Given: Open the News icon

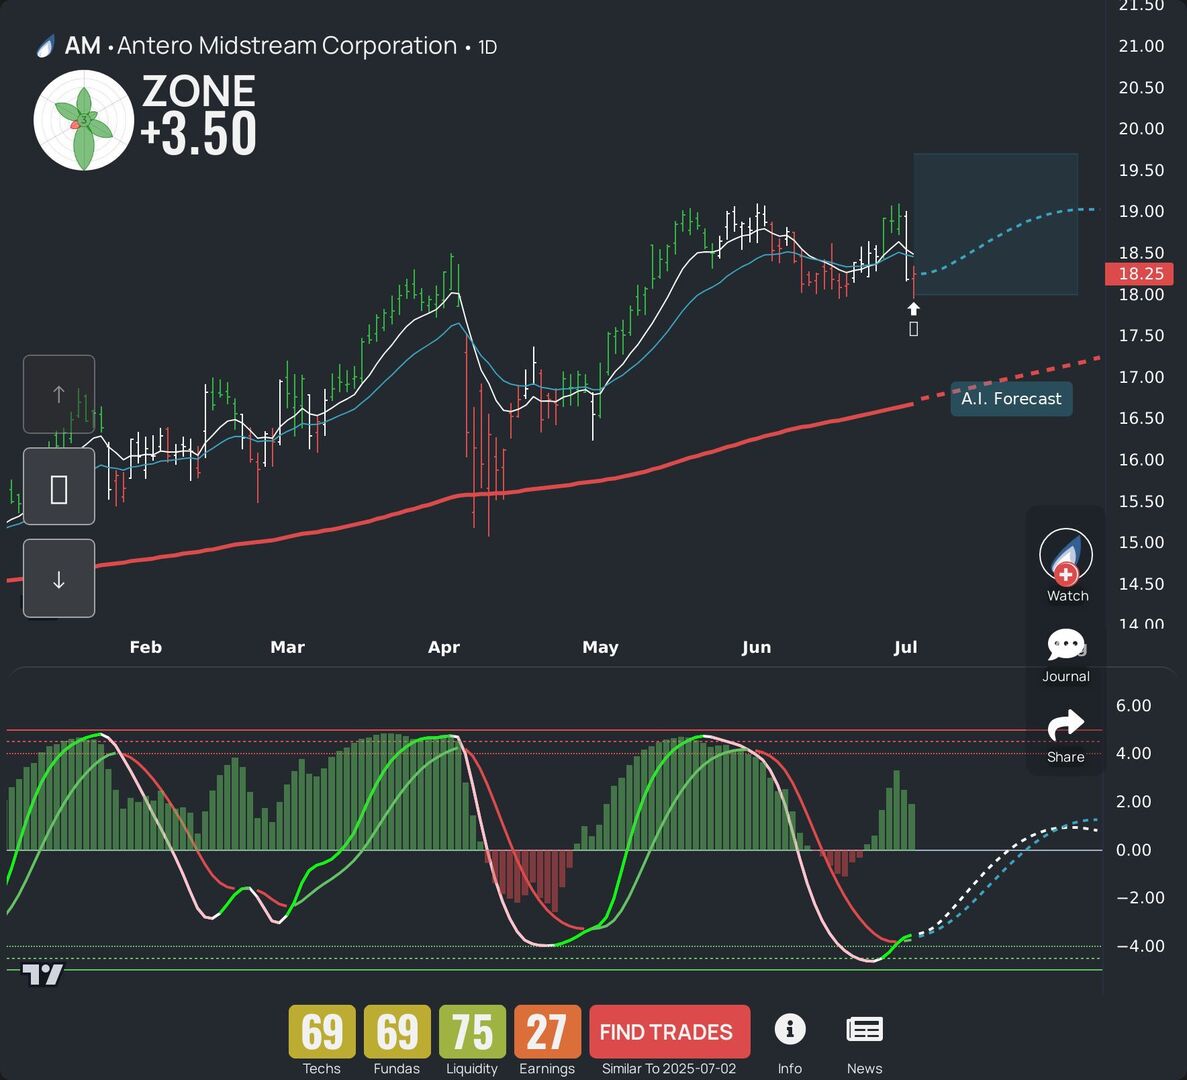Looking at the screenshot, I should (864, 1029).
